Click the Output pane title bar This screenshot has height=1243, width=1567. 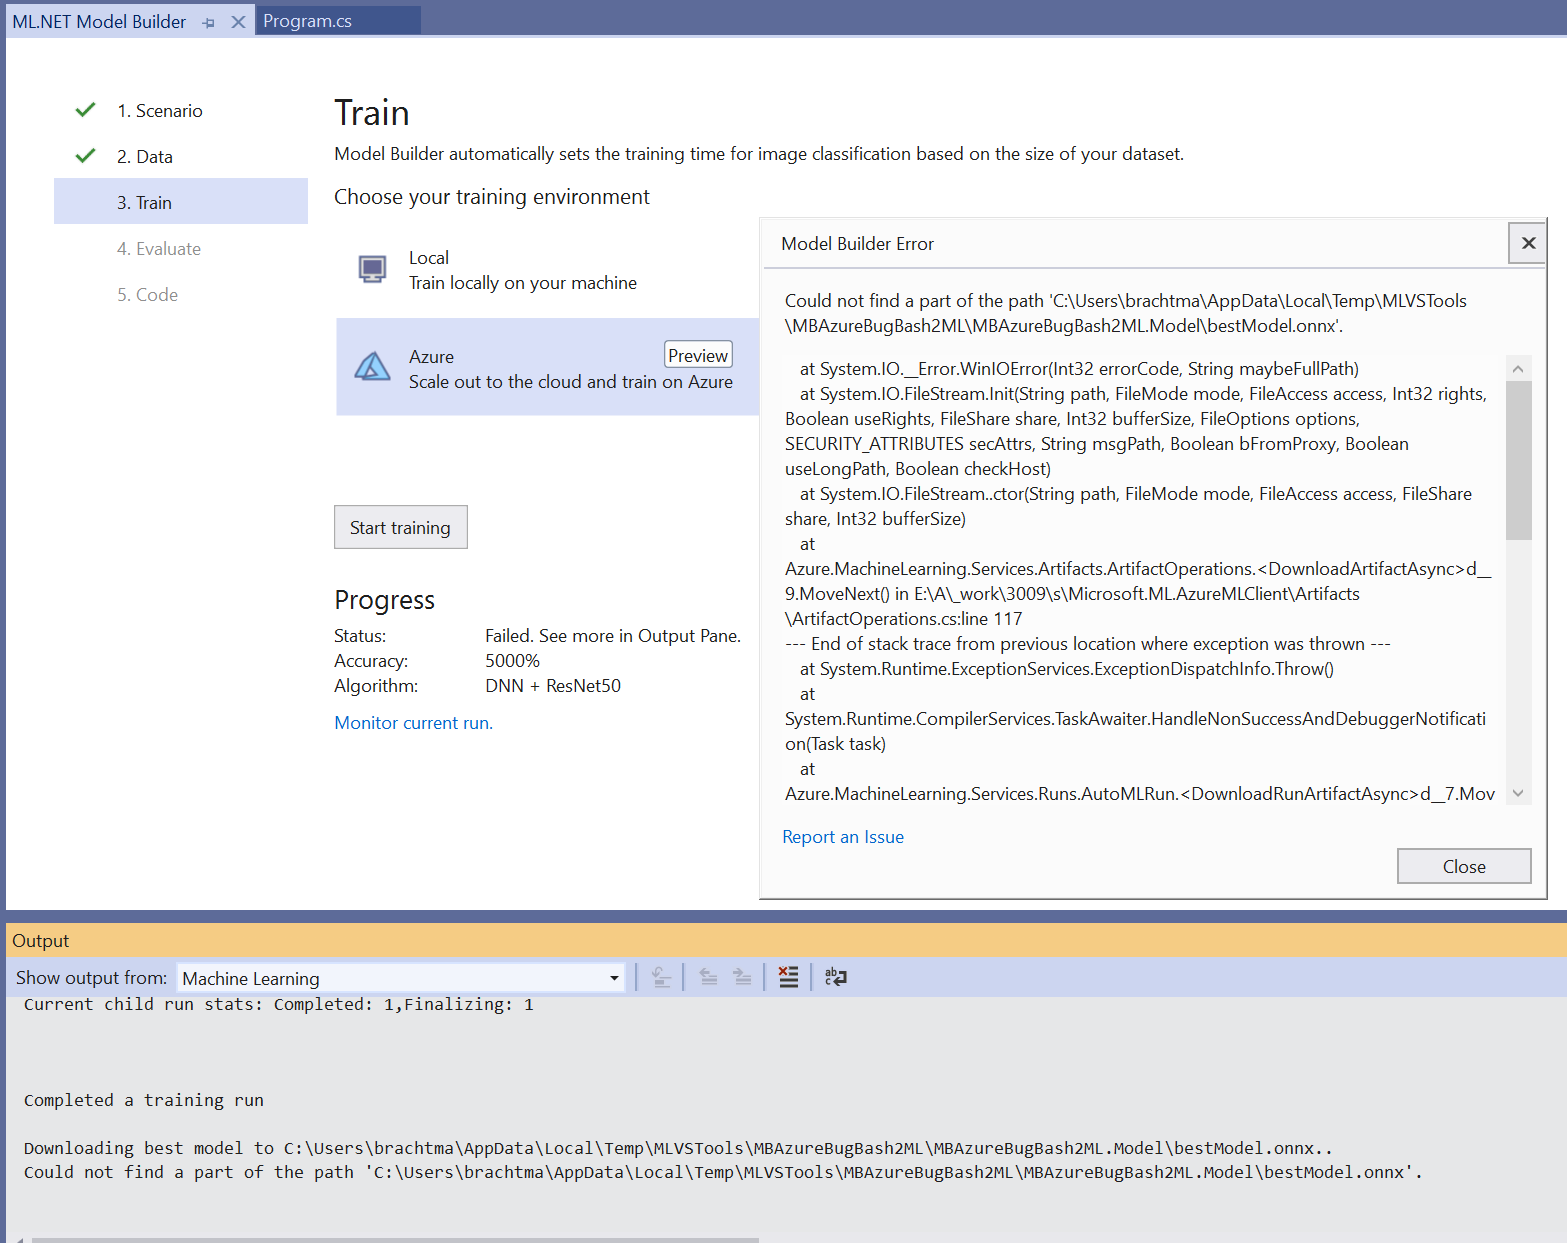pos(786,941)
